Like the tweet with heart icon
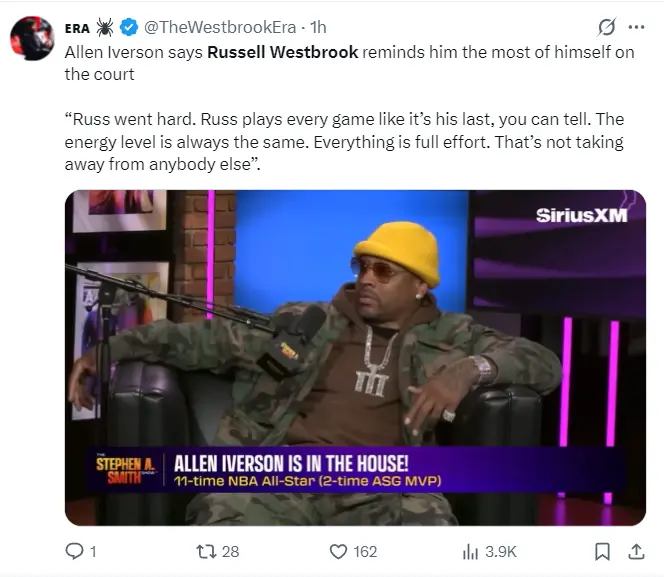This screenshot has width=664, height=577. [x=338, y=552]
